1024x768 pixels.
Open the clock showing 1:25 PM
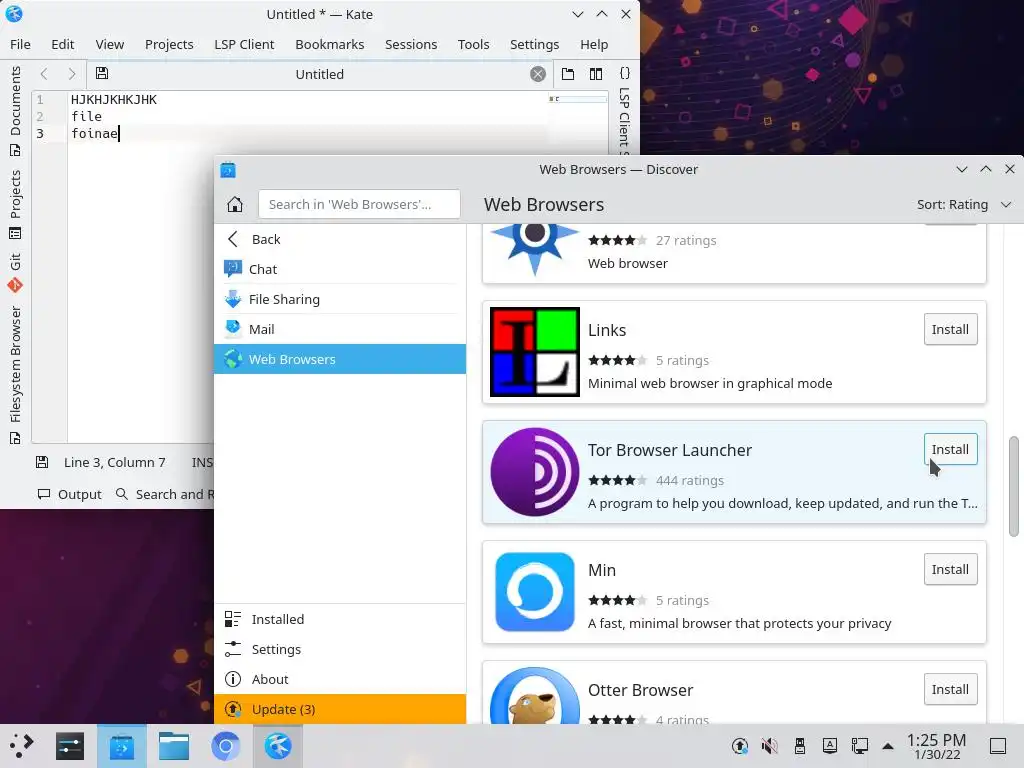tap(936, 746)
